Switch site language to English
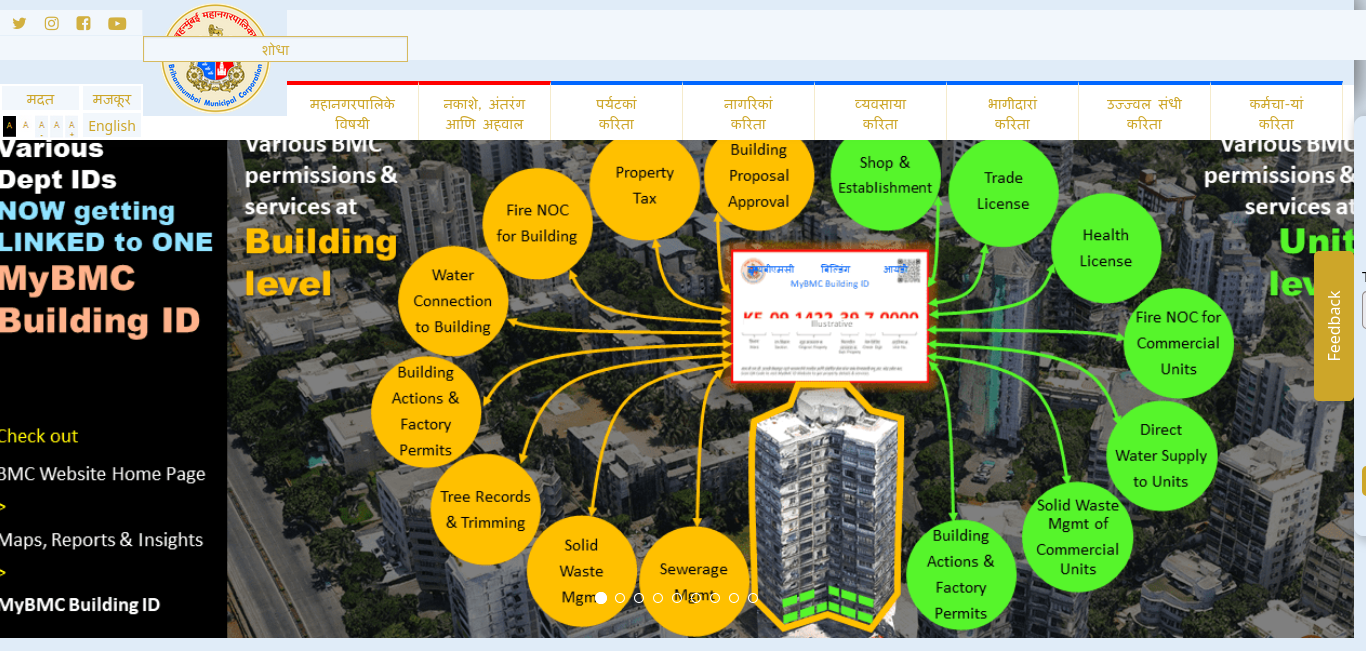 click(x=112, y=126)
